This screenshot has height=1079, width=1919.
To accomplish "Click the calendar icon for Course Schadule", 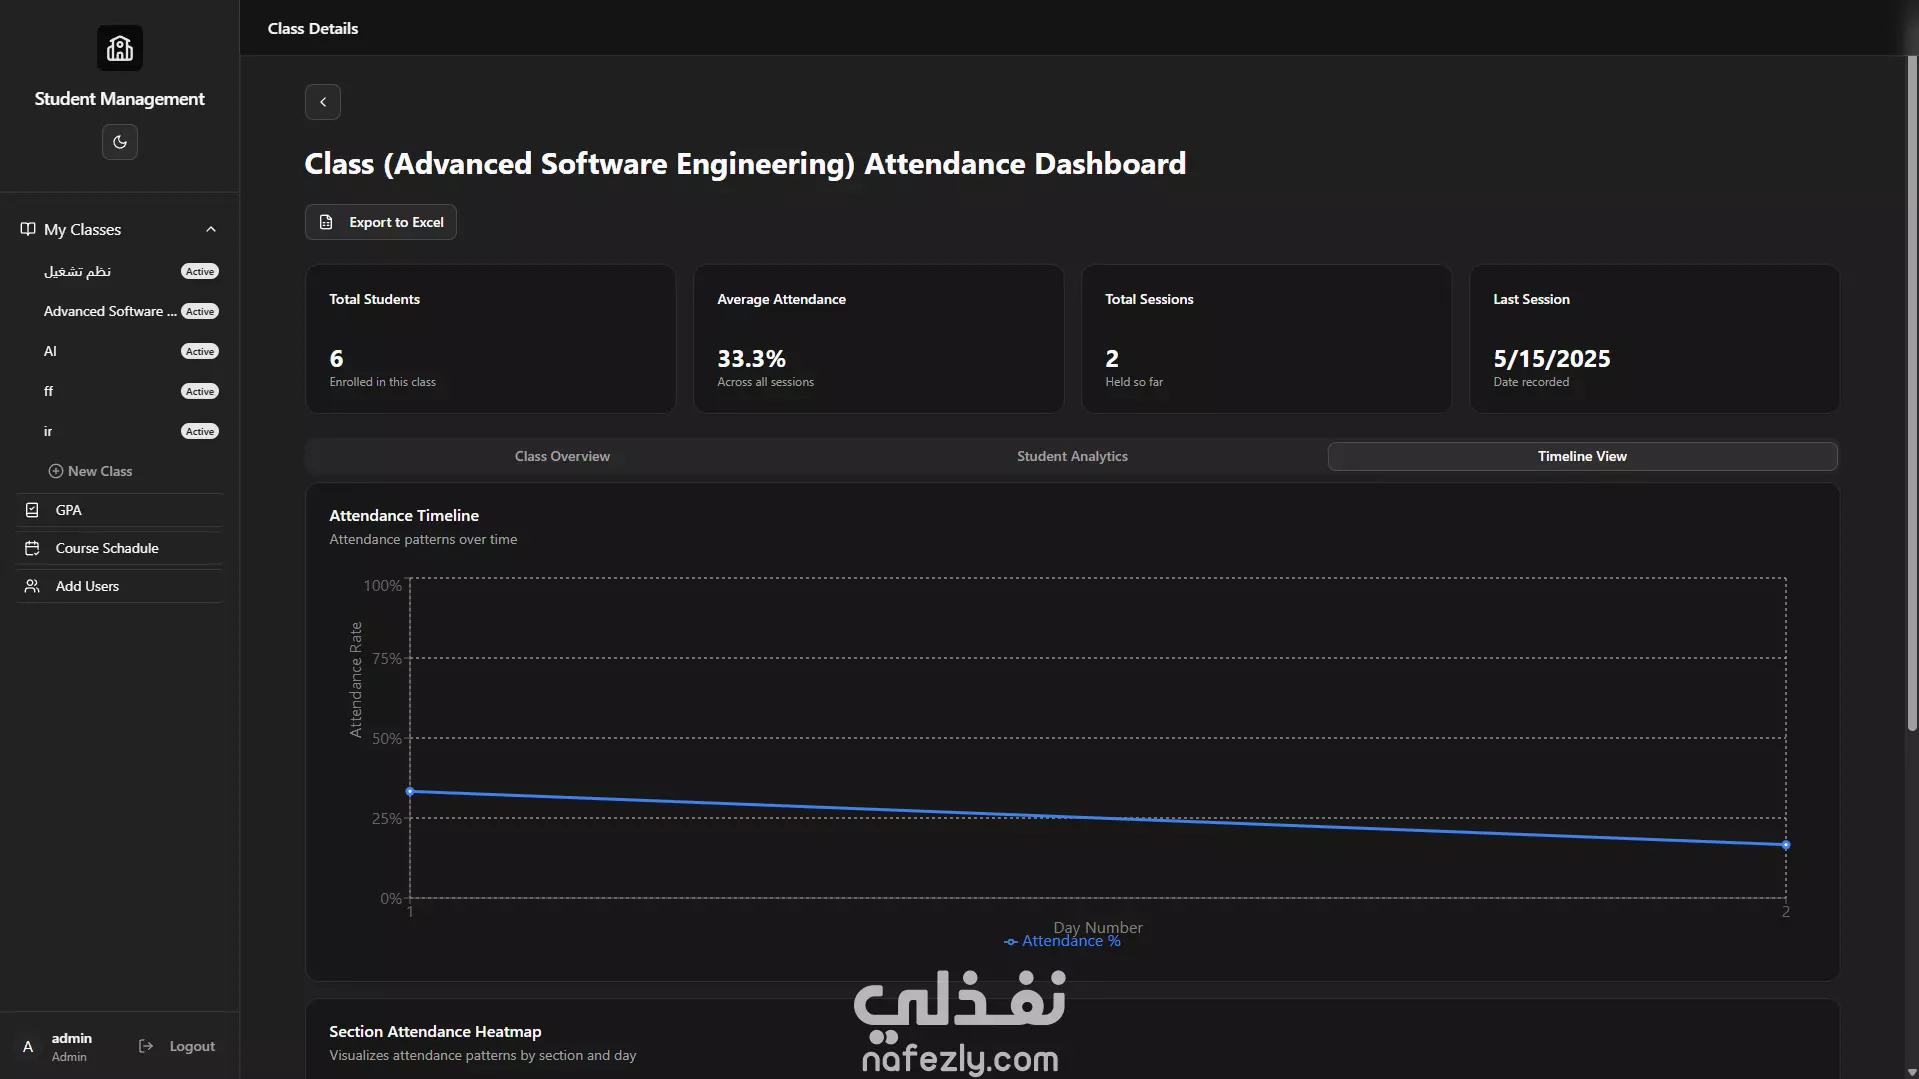I will [32, 548].
